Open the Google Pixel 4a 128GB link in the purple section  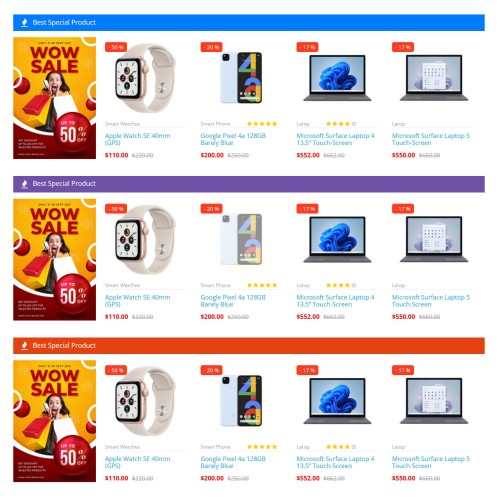(x=233, y=301)
